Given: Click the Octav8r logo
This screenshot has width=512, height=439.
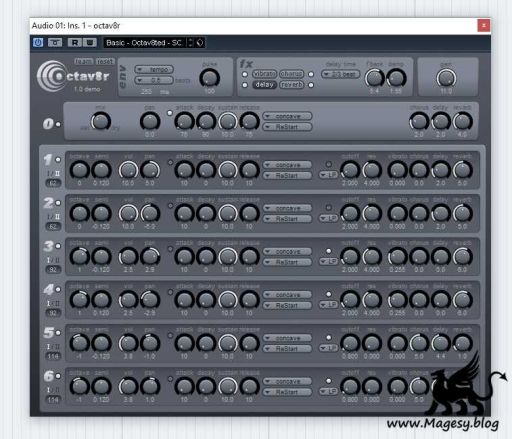Looking at the screenshot, I should click(x=73, y=76).
